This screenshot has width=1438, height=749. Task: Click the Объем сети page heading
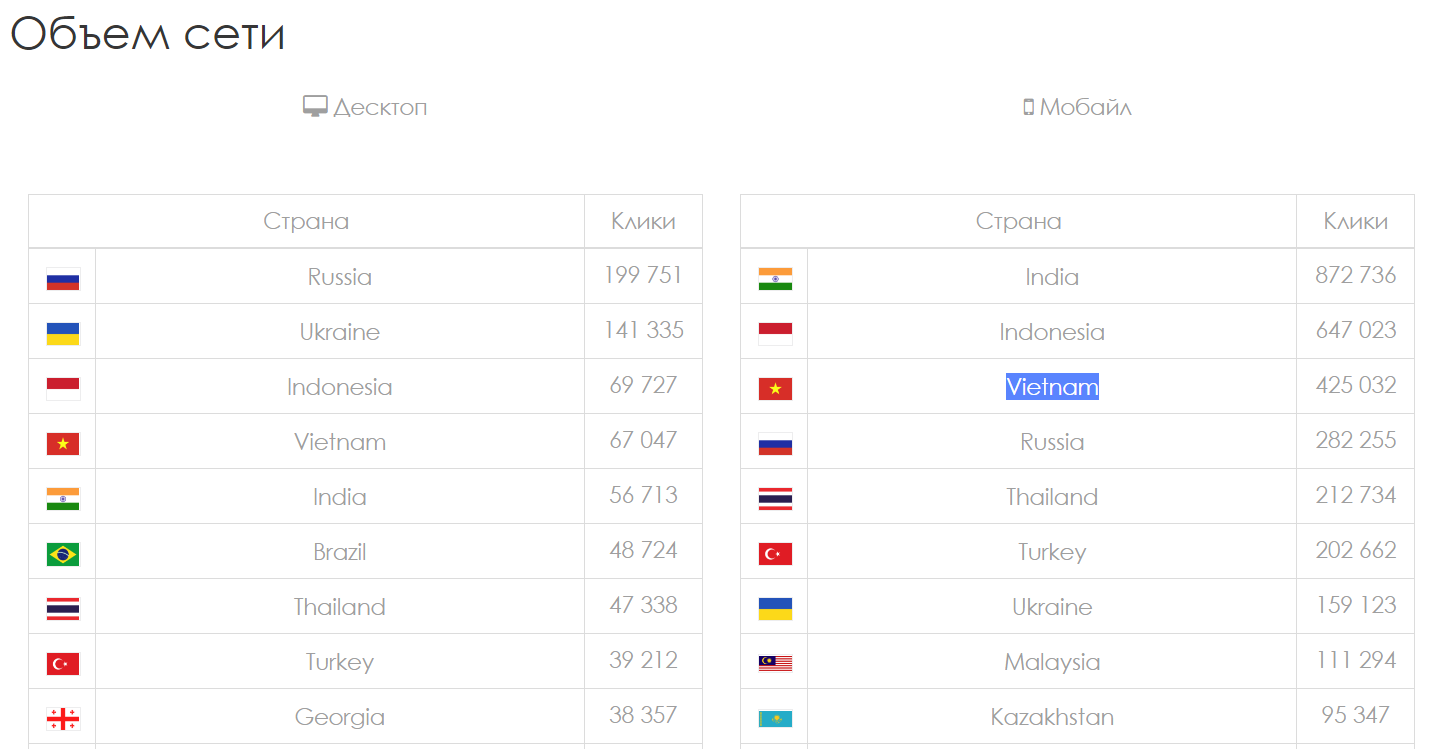[x=148, y=33]
